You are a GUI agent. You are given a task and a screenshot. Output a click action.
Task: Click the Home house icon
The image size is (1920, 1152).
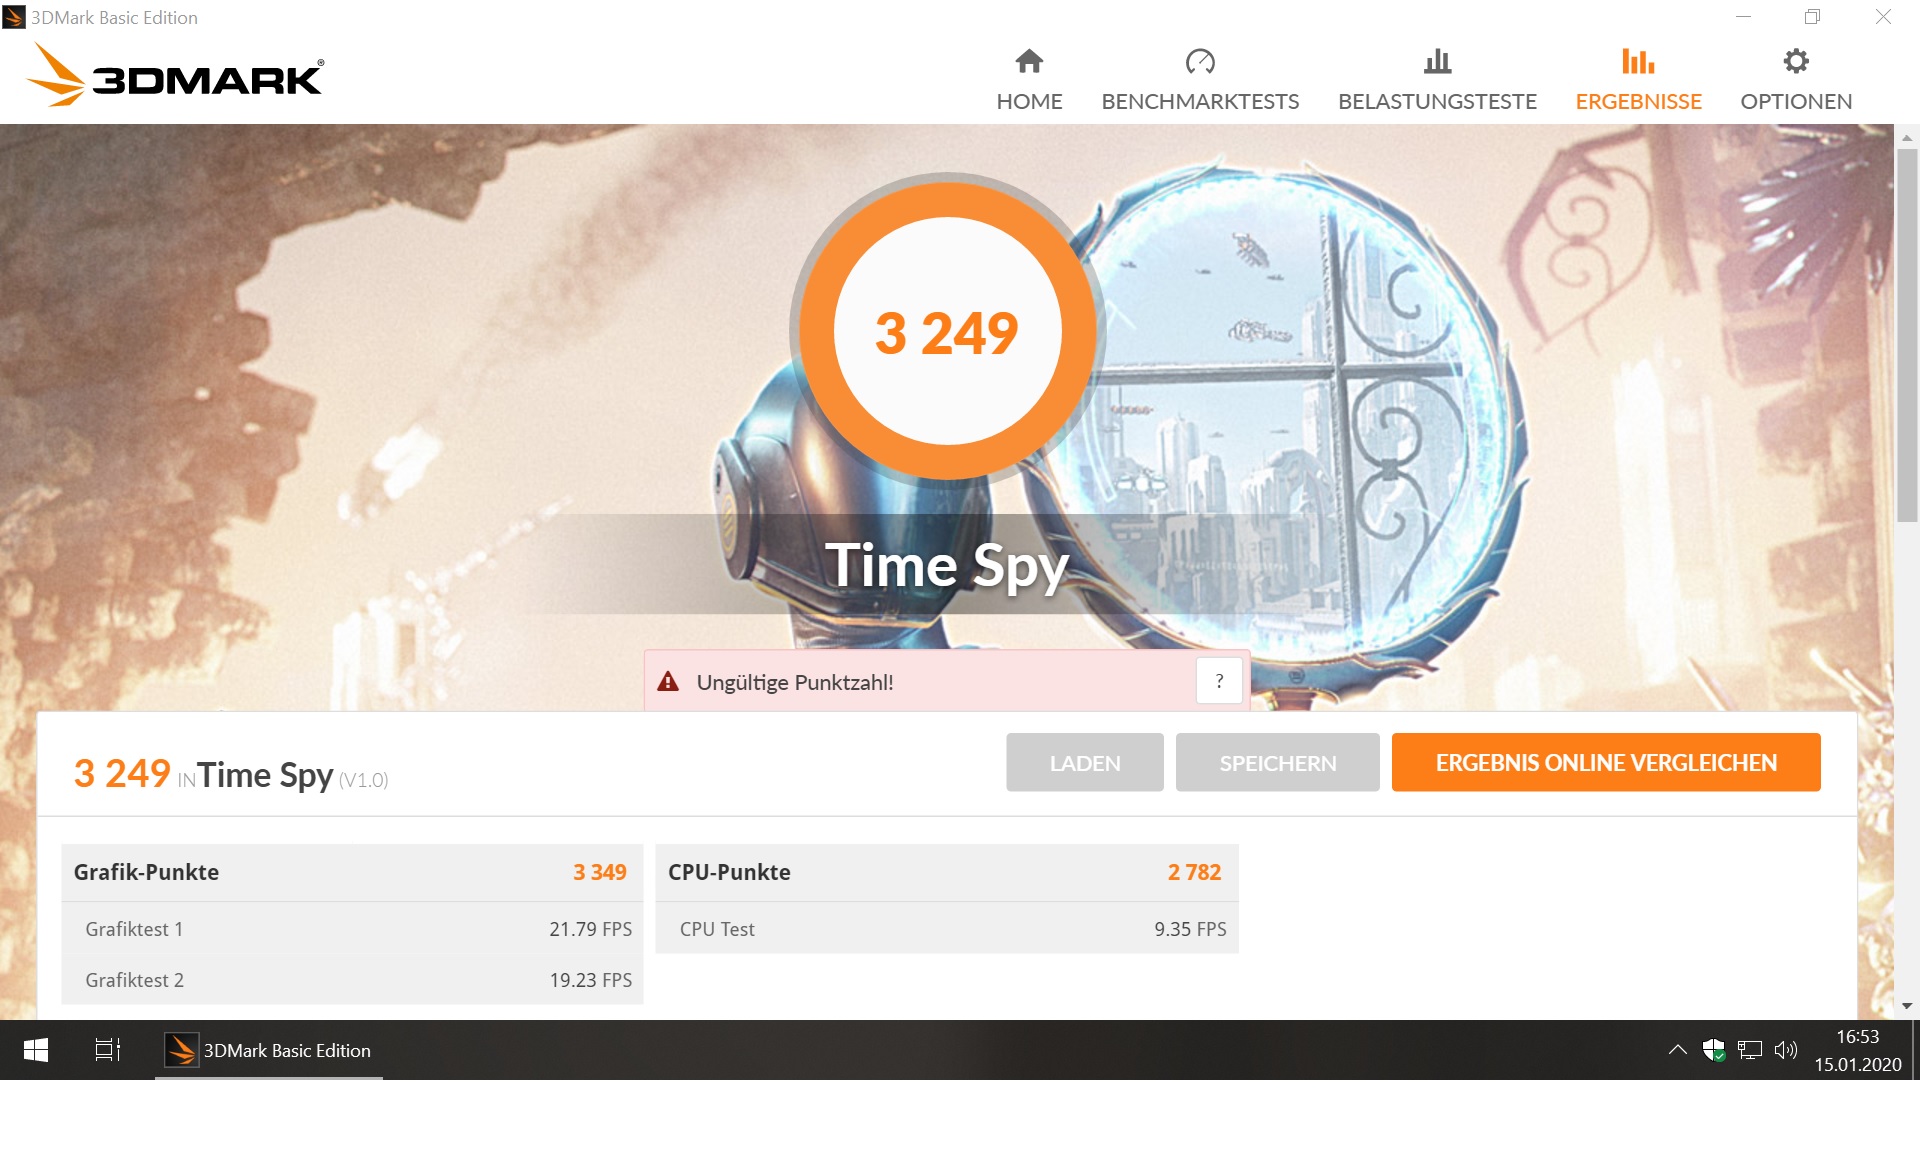pyautogui.click(x=1029, y=62)
